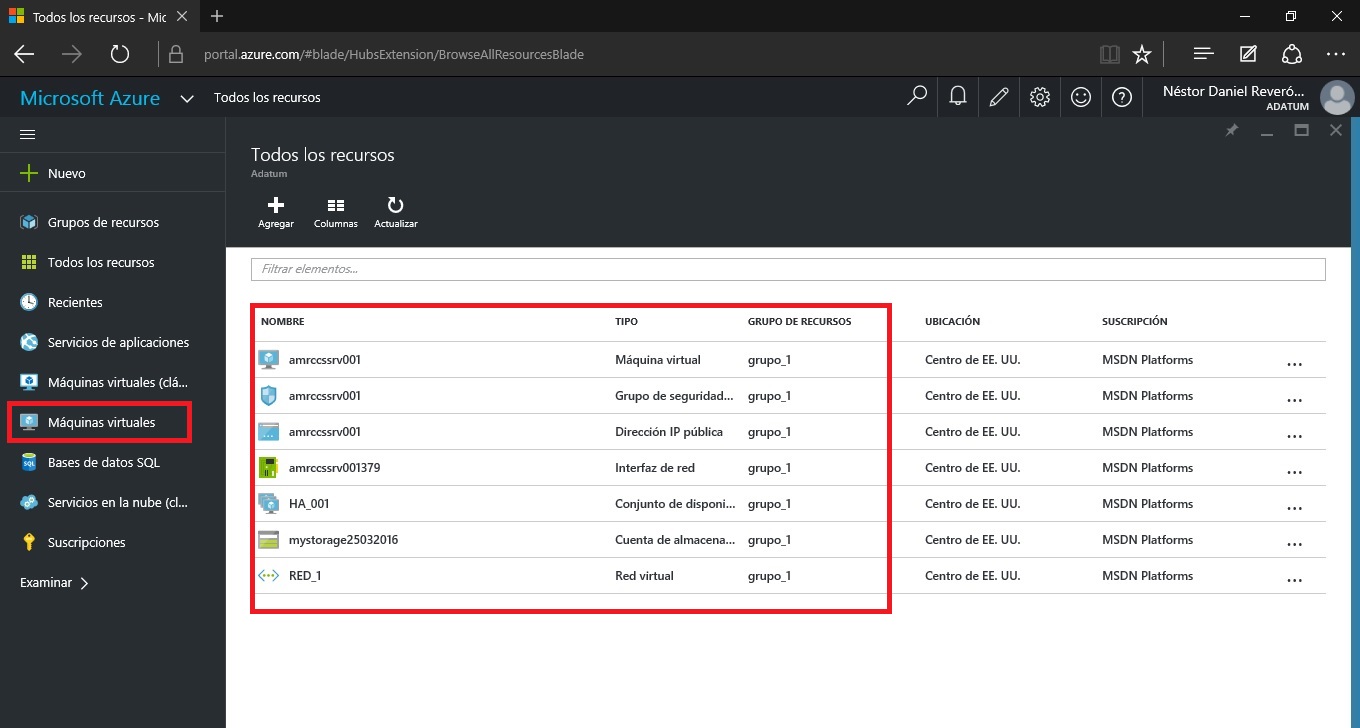
Task: Click the Actualizar refresh icon
Action: pos(395,206)
